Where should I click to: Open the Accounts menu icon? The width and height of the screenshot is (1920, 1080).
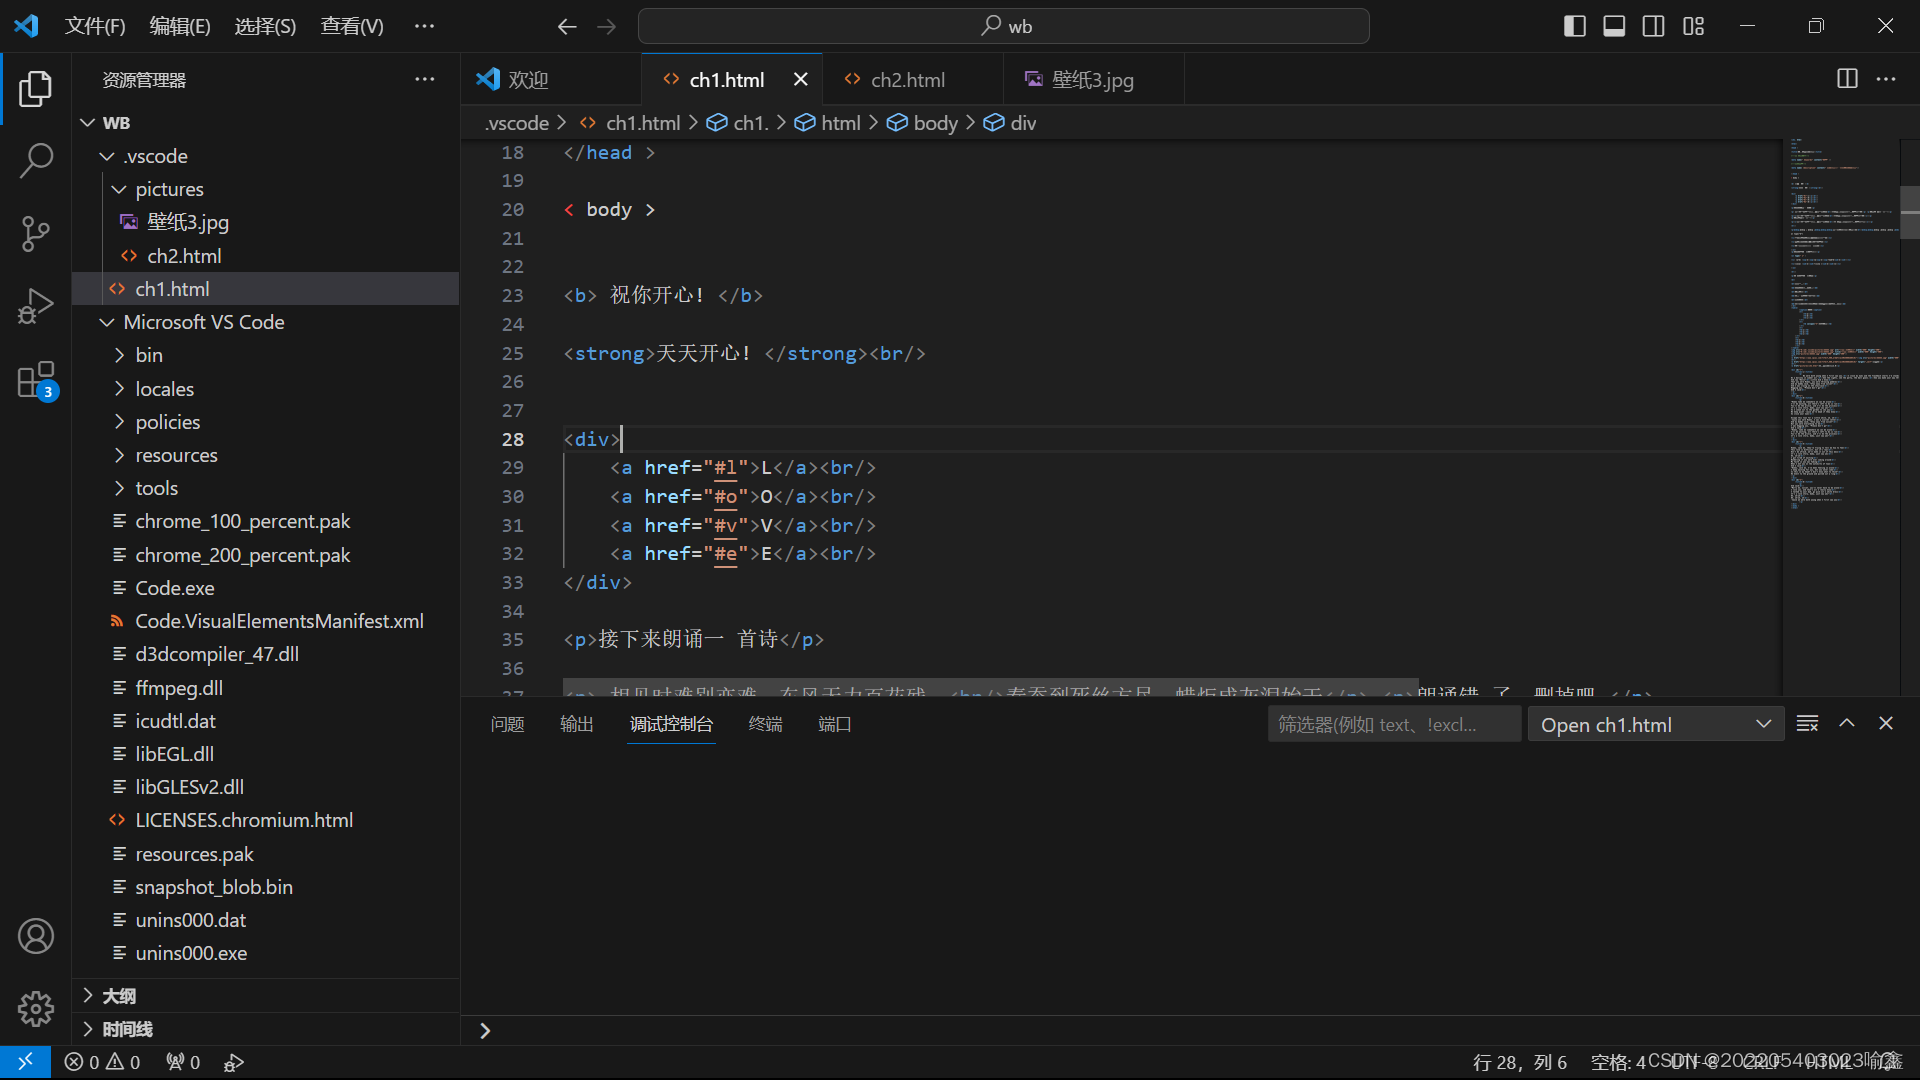coord(36,936)
